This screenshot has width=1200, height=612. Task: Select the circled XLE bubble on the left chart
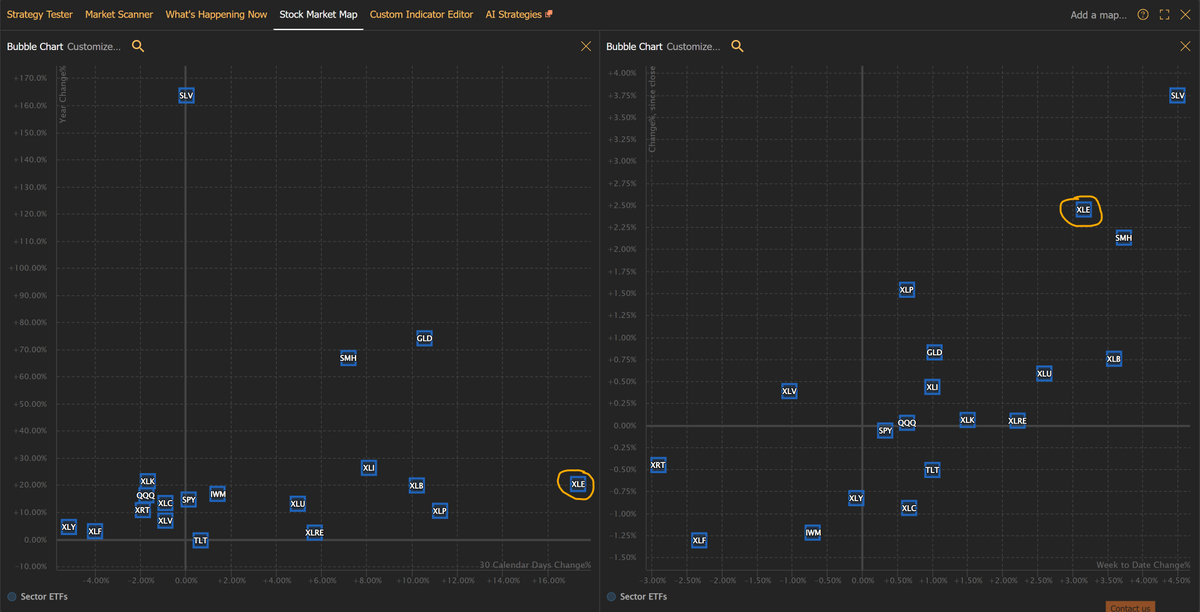(x=575, y=484)
